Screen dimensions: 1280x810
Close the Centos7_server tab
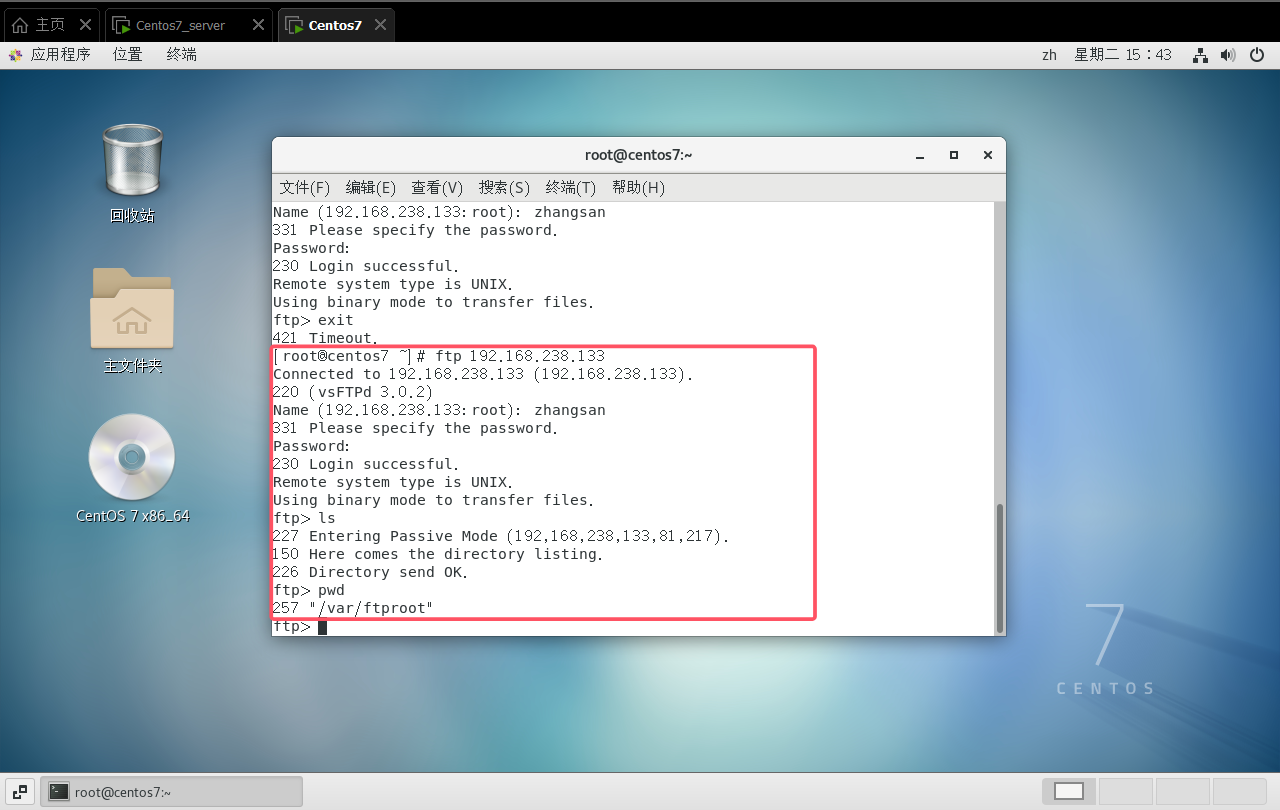point(256,25)
